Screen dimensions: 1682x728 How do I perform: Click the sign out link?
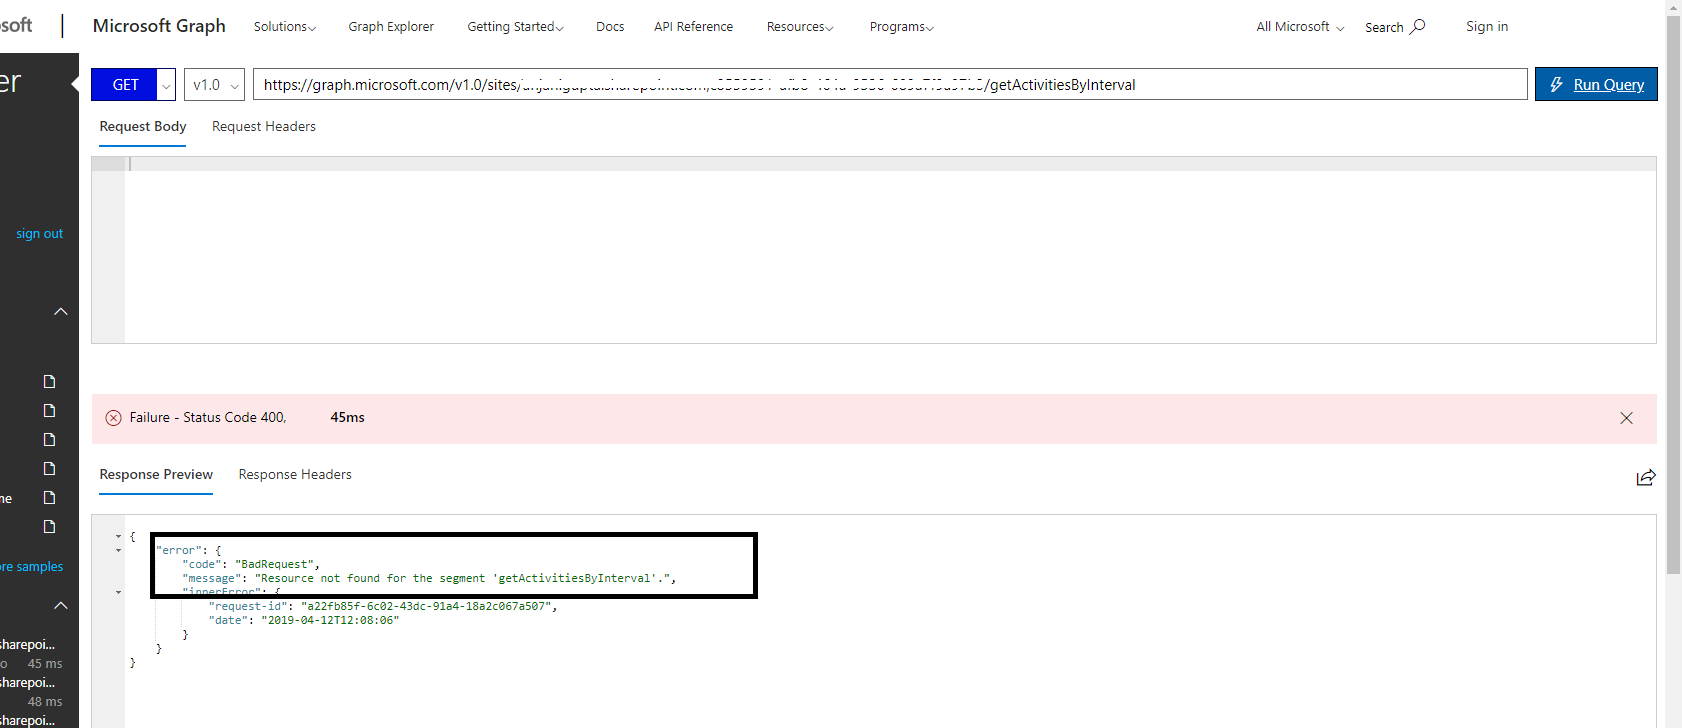coord(39,233)
